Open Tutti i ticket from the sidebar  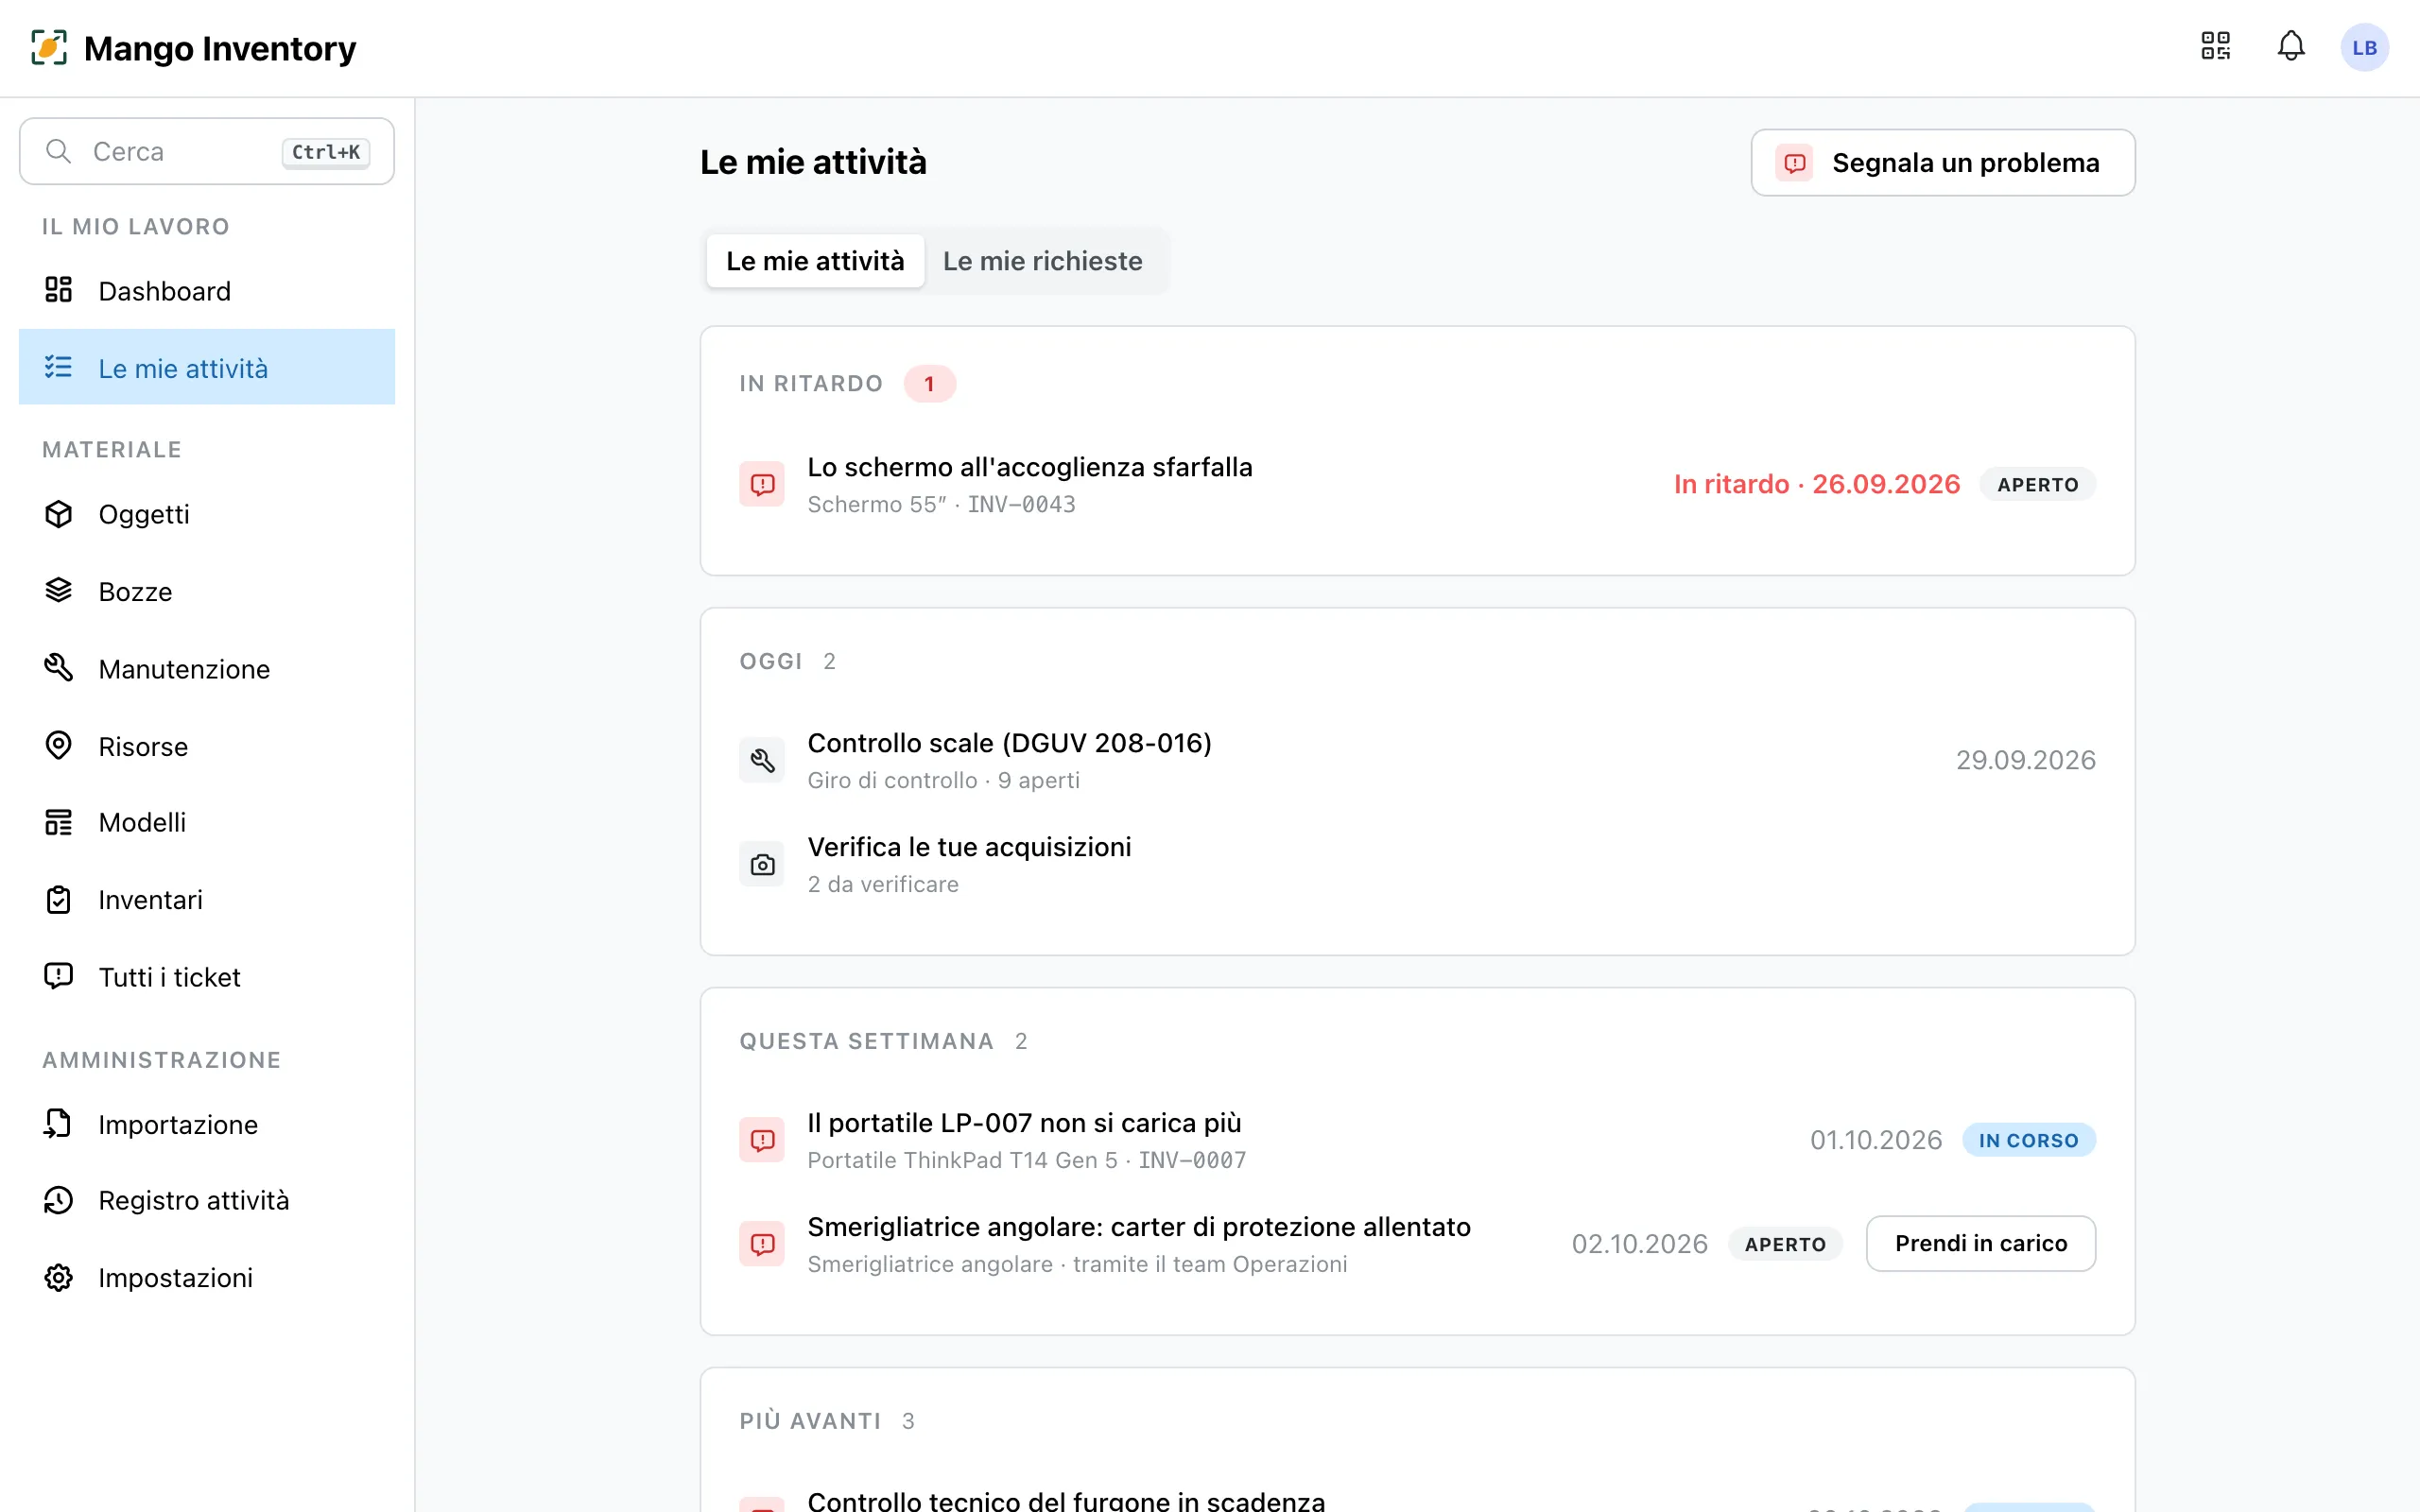[207, 976]
